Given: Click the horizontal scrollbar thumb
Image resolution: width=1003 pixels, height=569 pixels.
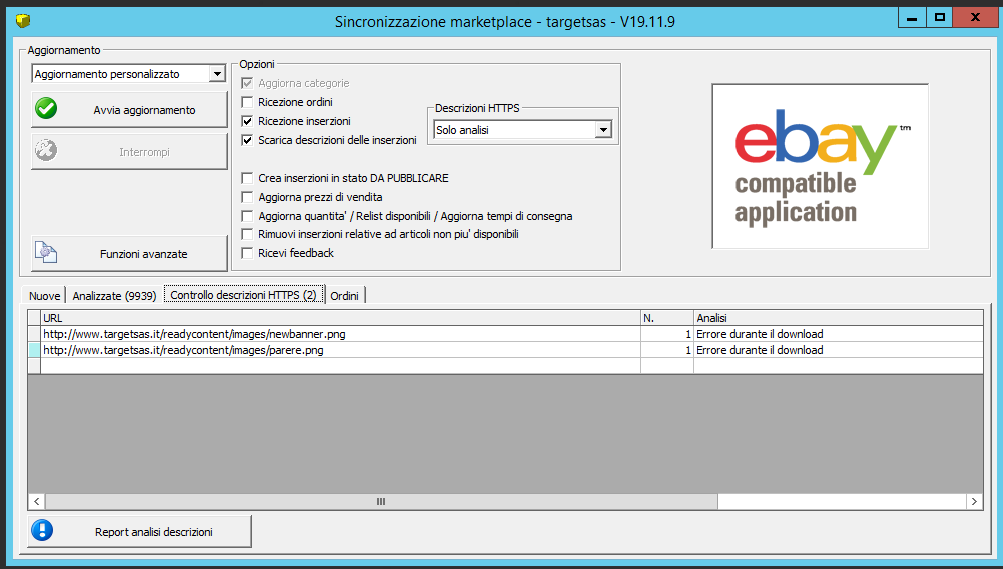Looking at the screenshot, I should pos(381,501).
